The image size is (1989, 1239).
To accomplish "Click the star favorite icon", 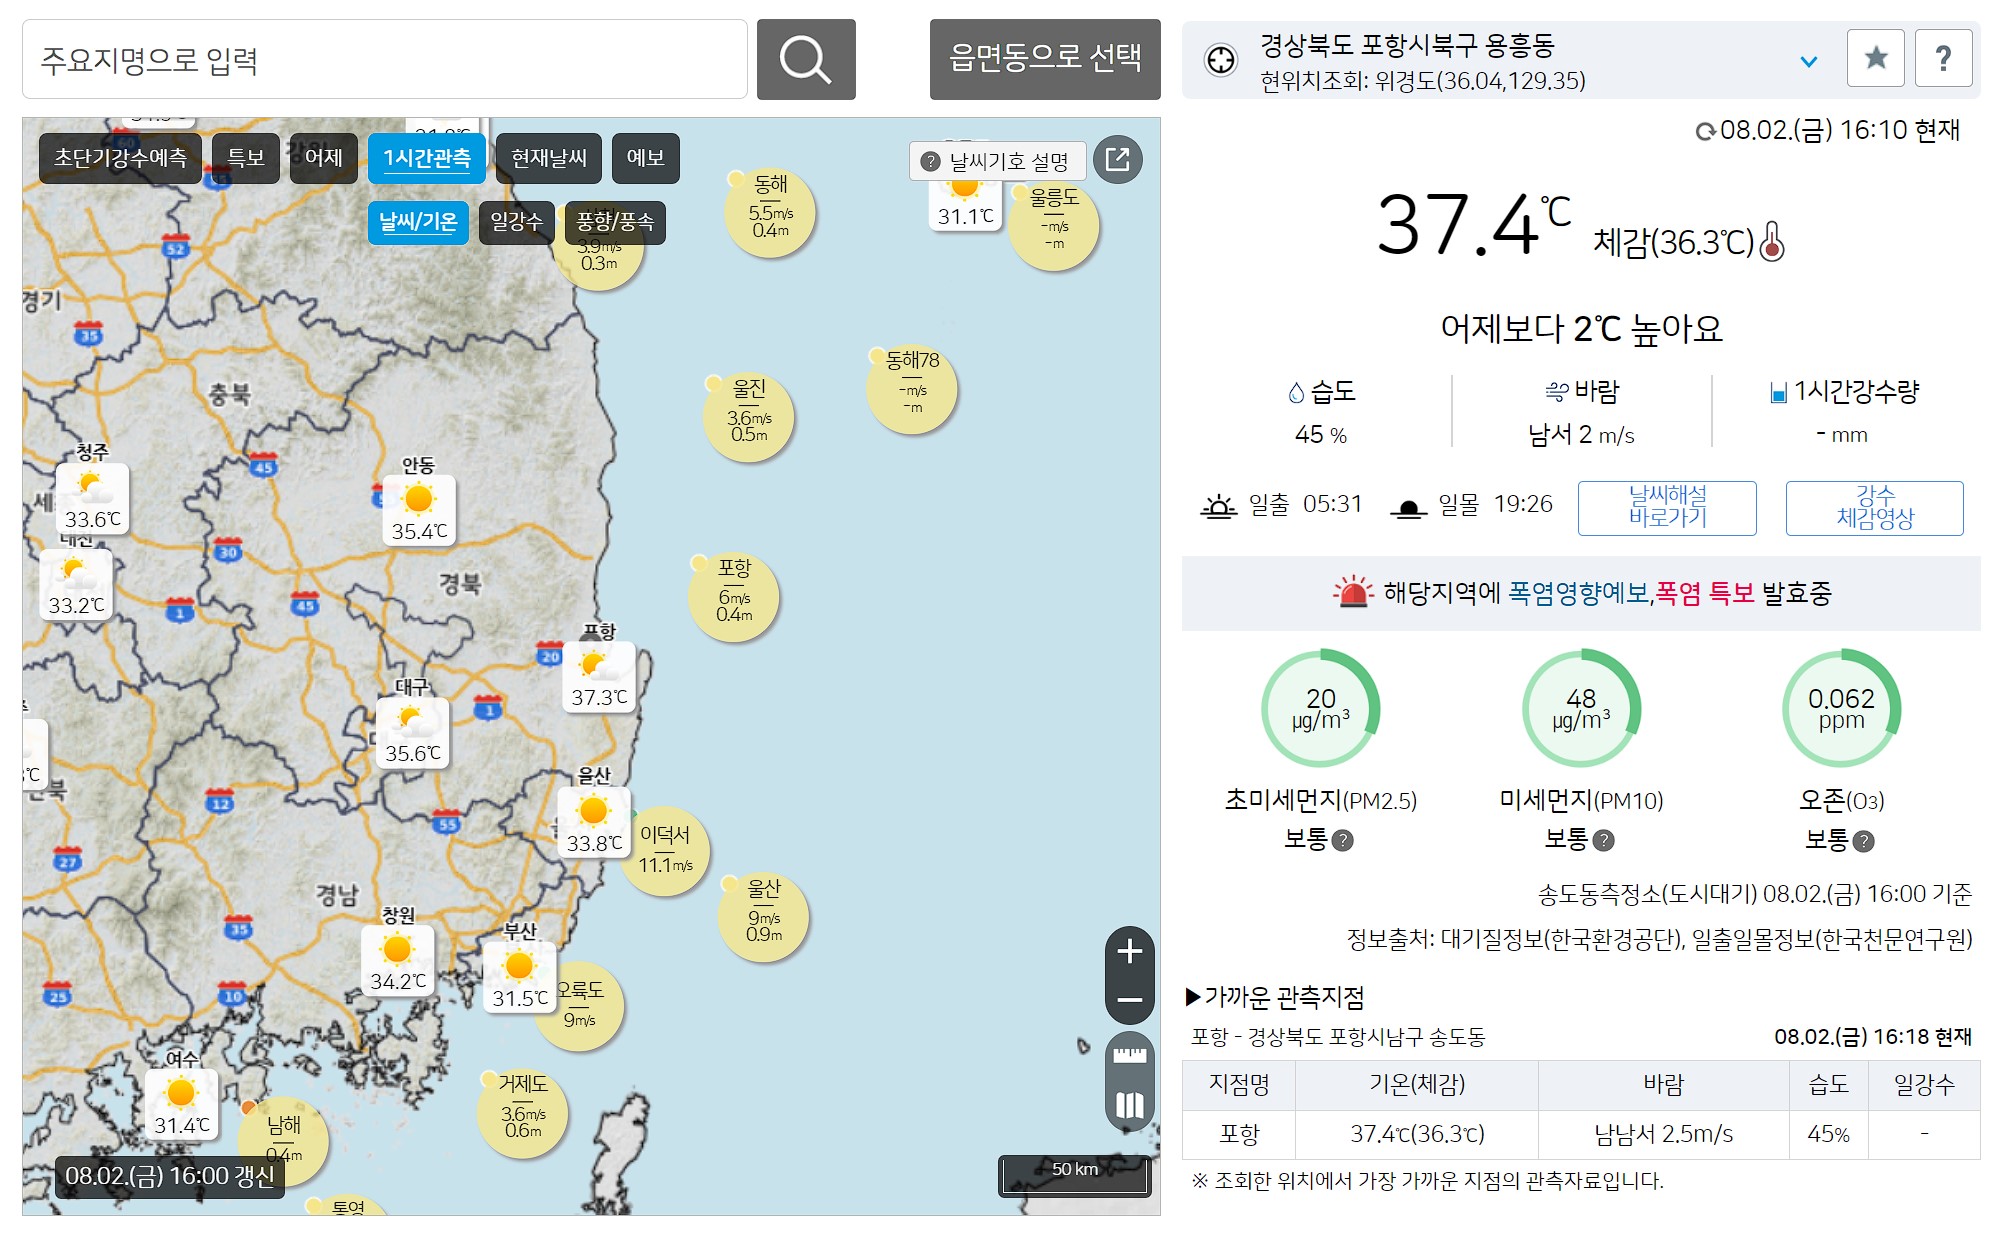I will (1875, 58).
